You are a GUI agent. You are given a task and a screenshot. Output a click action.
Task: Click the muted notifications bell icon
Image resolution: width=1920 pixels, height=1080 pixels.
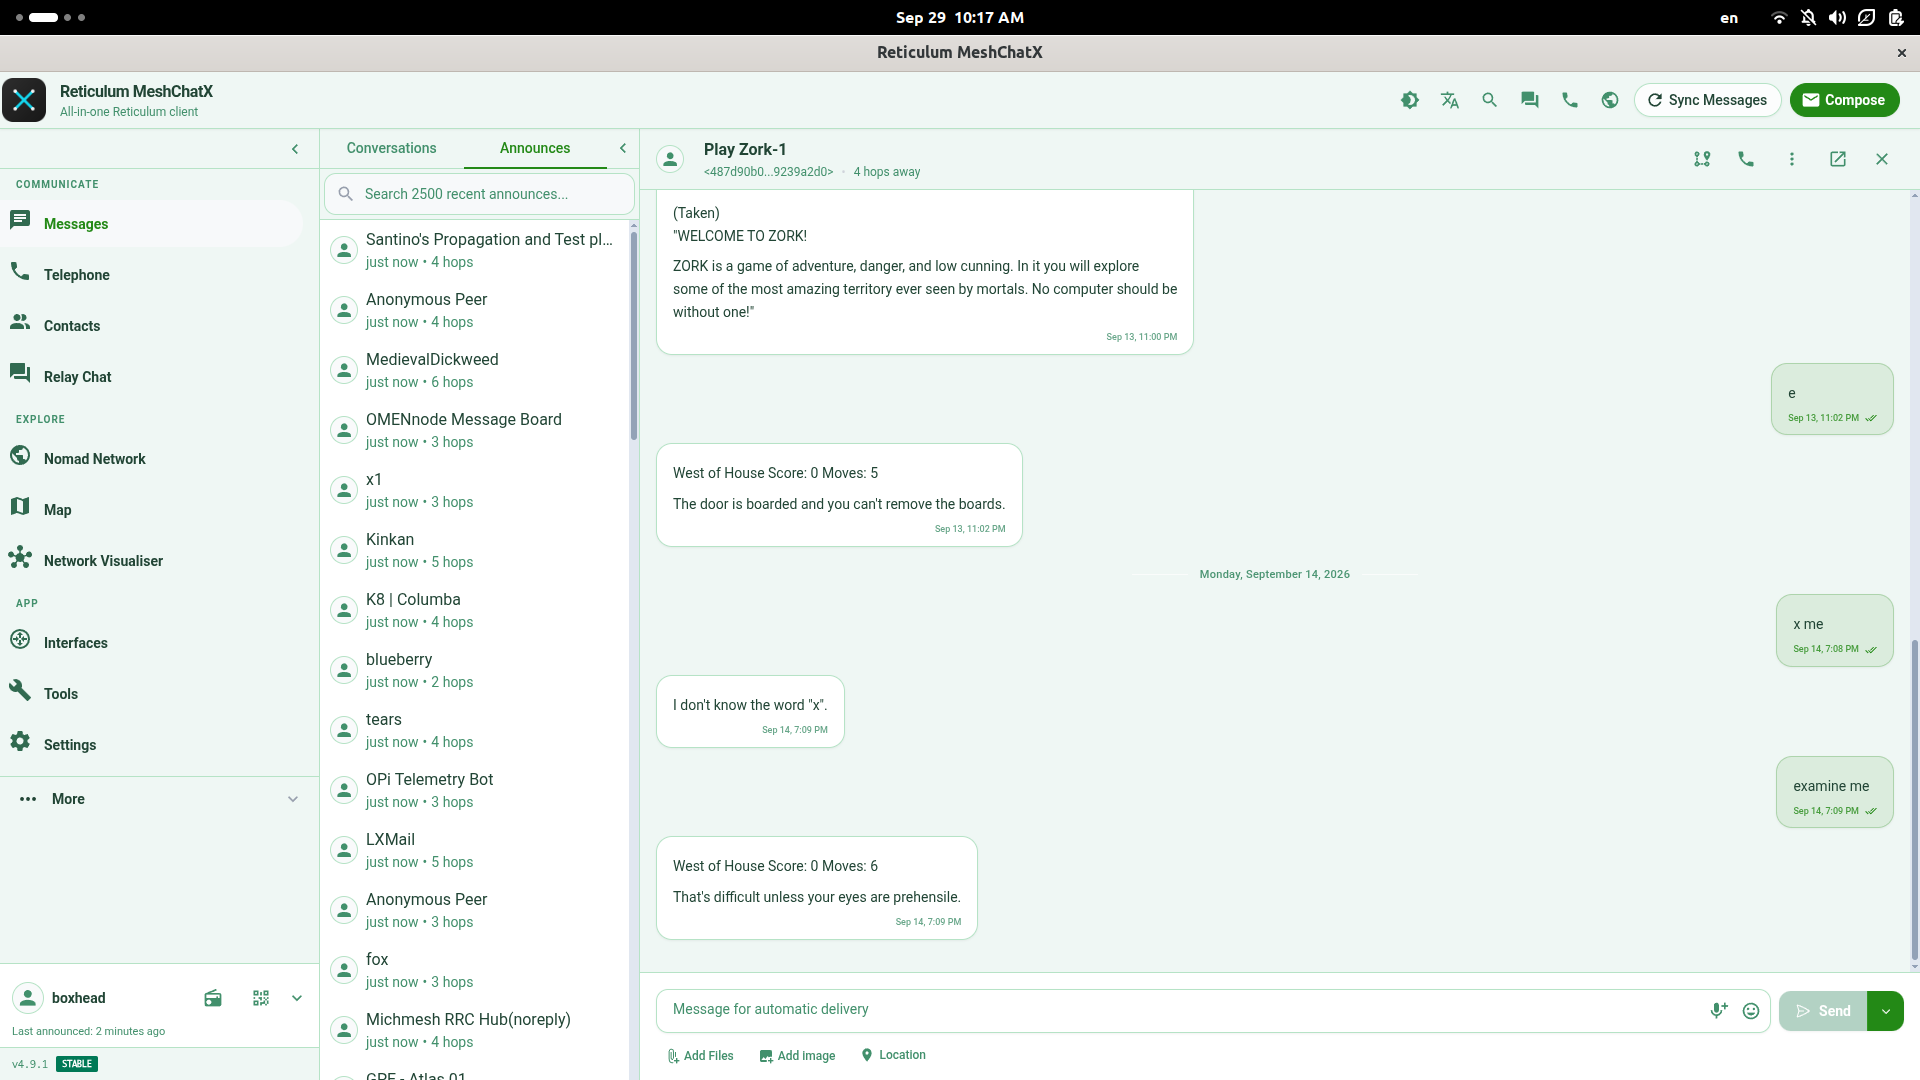coord(1808,18)
